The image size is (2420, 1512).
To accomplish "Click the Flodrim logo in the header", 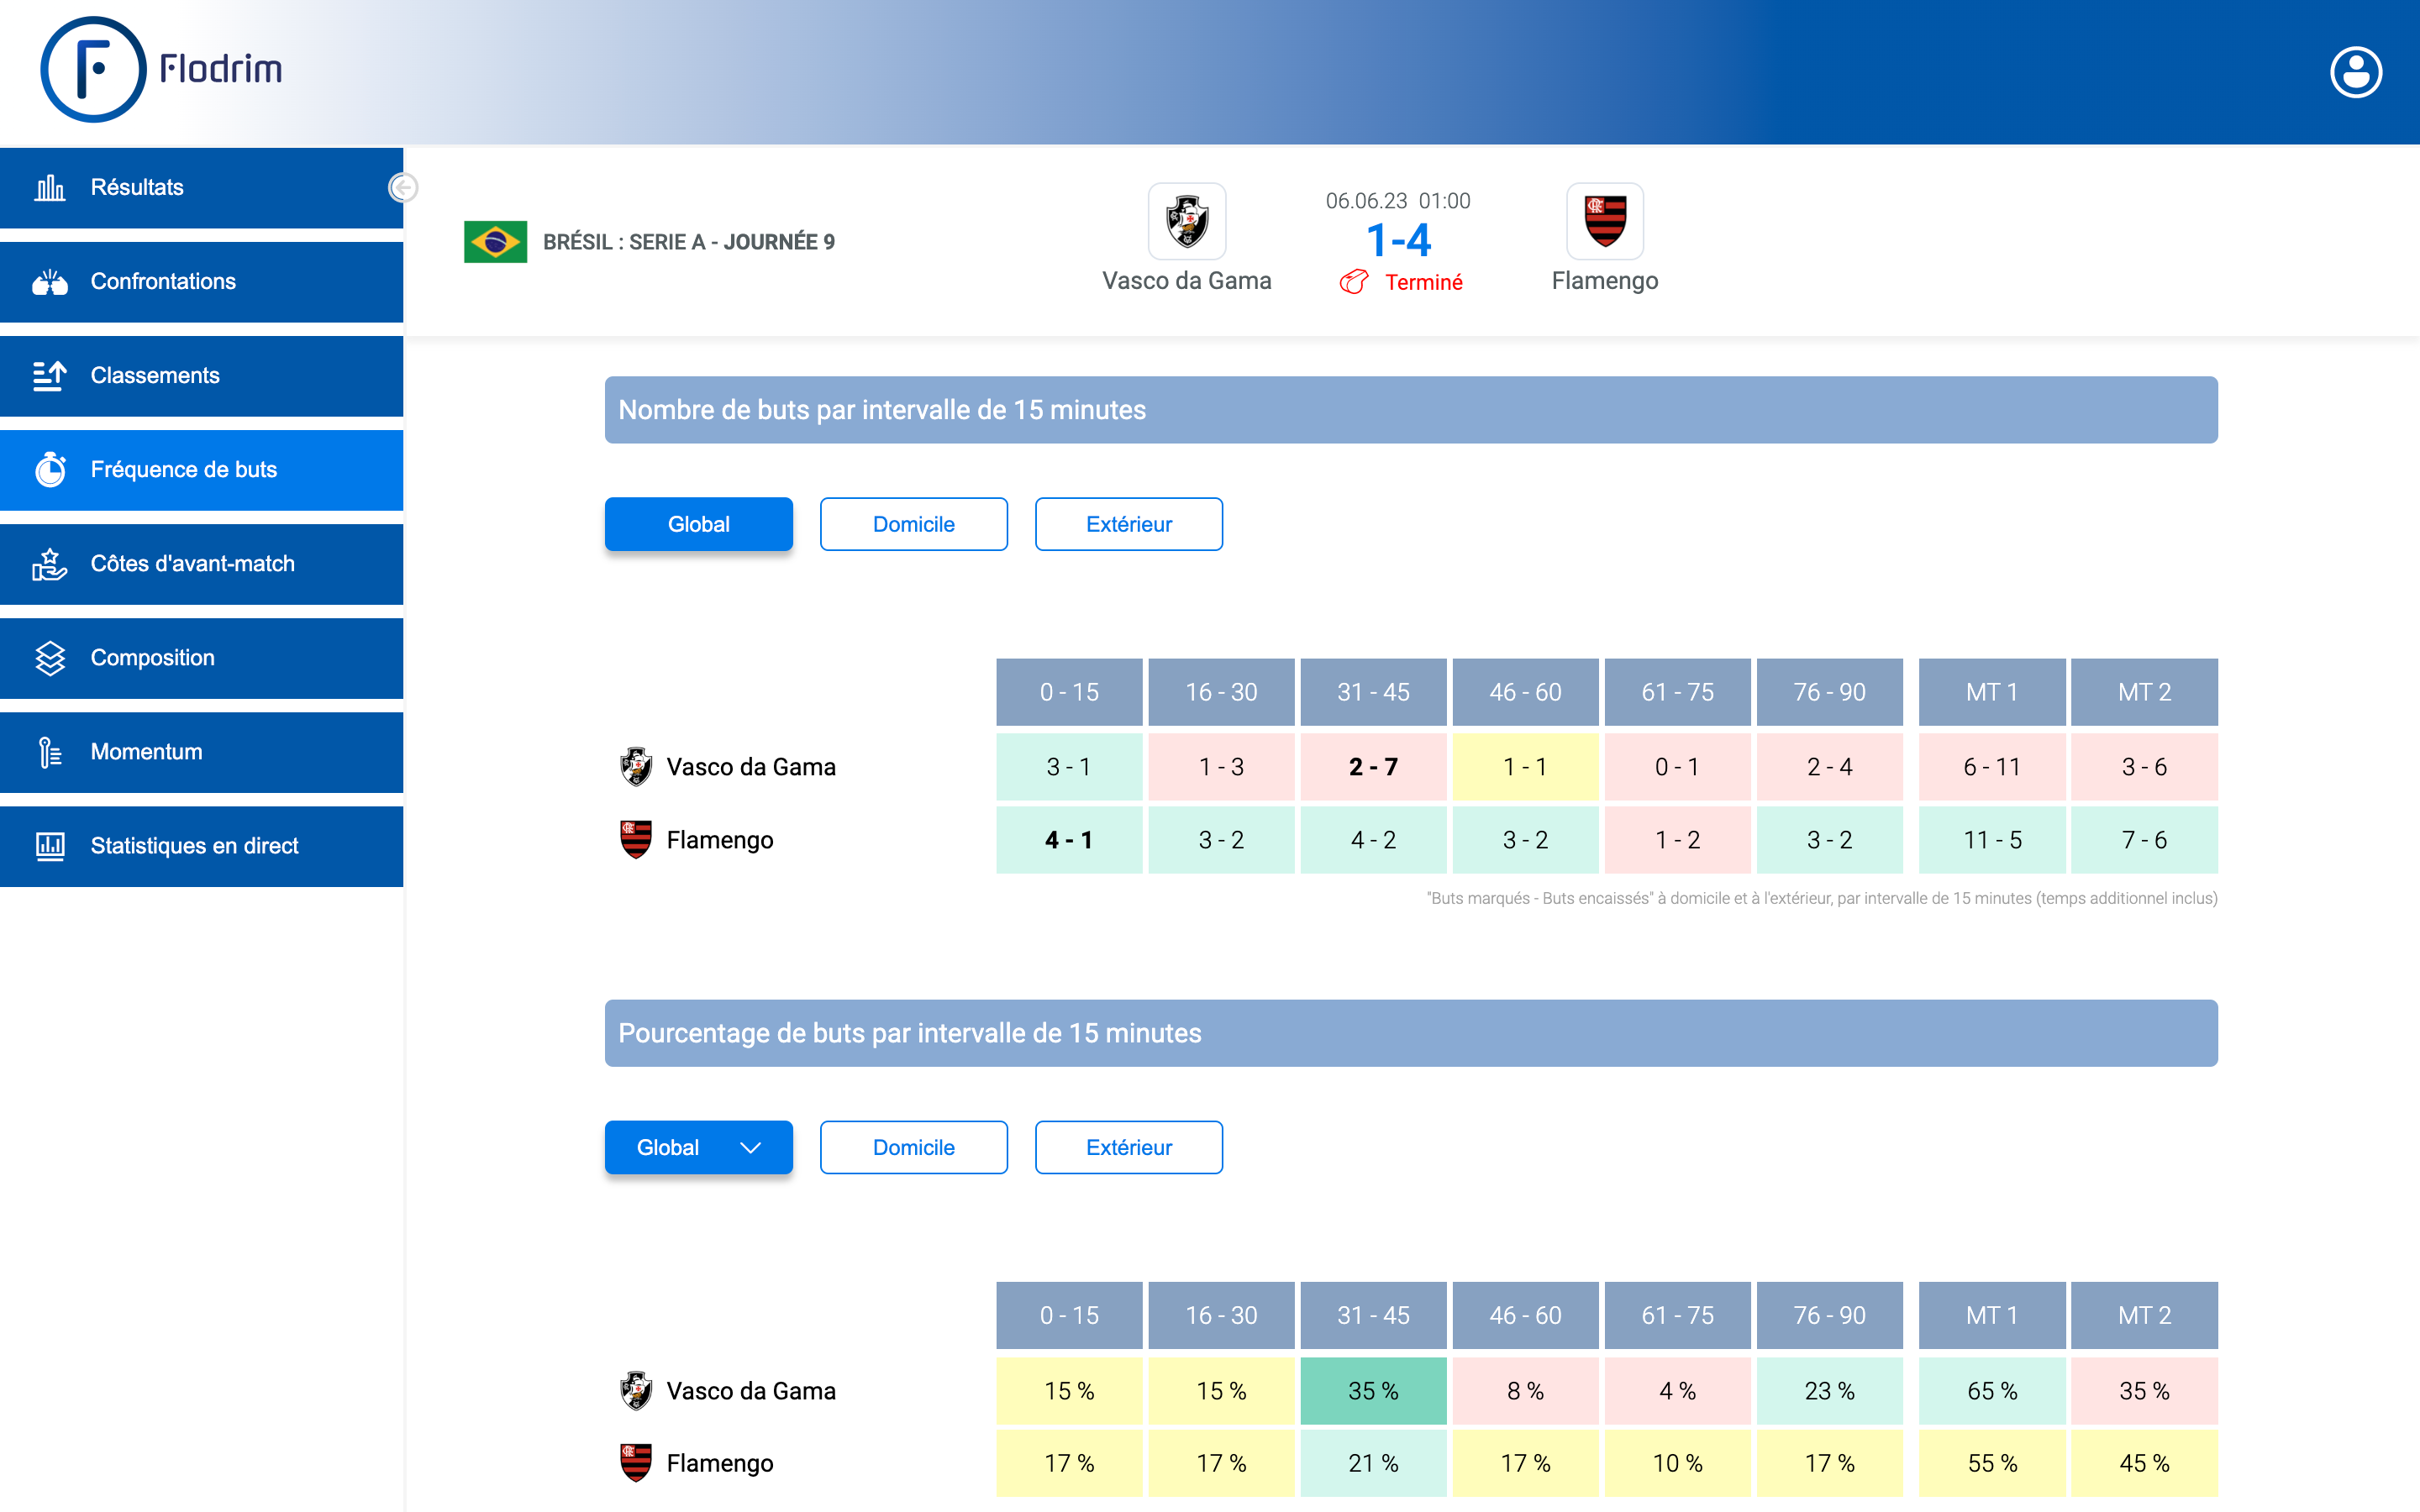I will click(x=161, y=69).
